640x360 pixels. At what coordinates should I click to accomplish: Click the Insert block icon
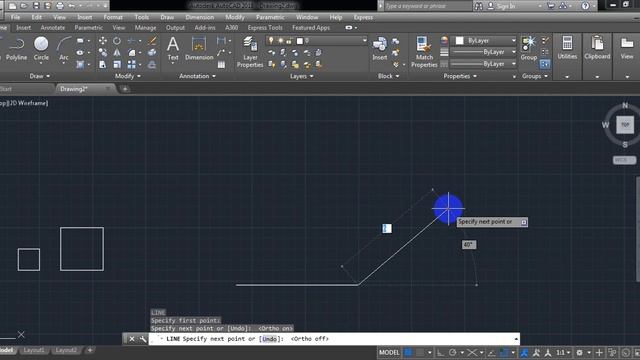380,49
